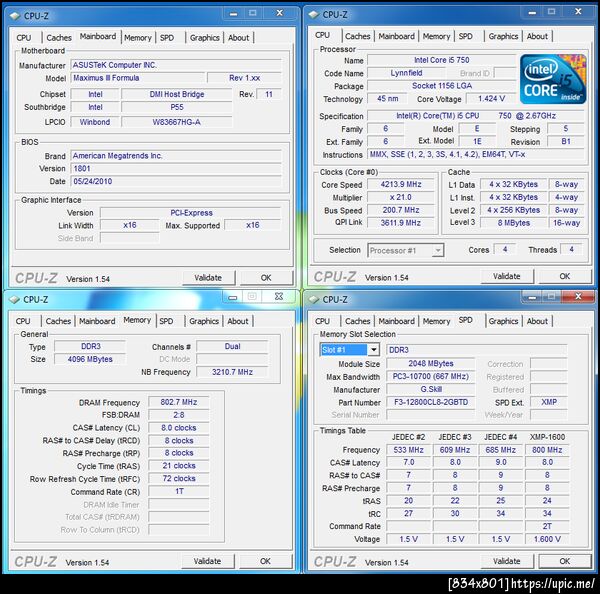Click OK in the Memory window

[x=265, y=561]
